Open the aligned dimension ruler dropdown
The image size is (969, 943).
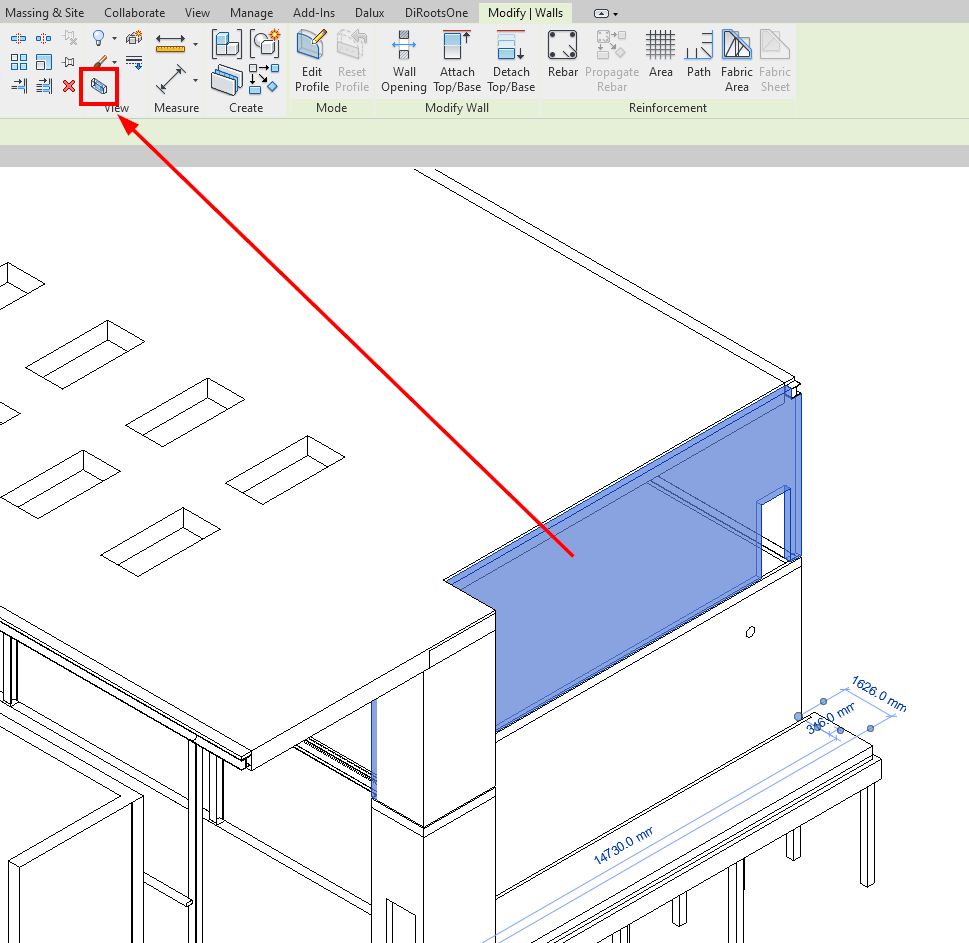pyautogui.click(x=195, y=44)
